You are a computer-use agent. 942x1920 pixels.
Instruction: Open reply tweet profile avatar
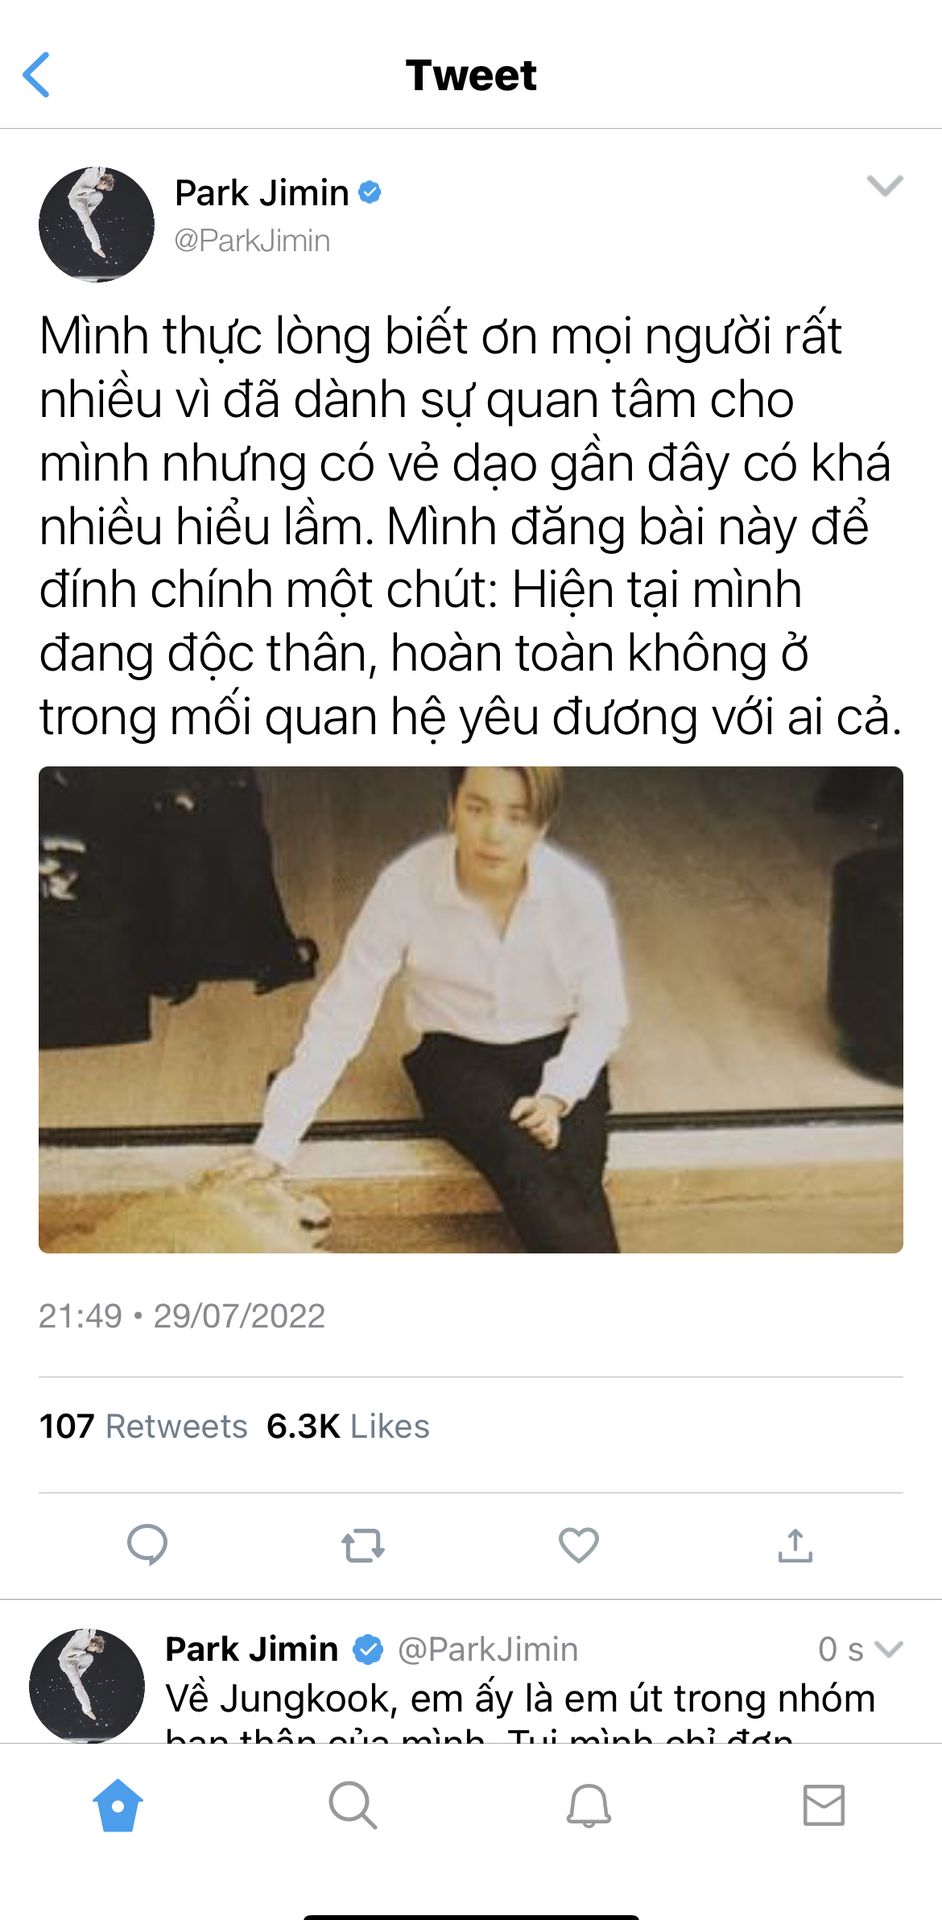87,1685
